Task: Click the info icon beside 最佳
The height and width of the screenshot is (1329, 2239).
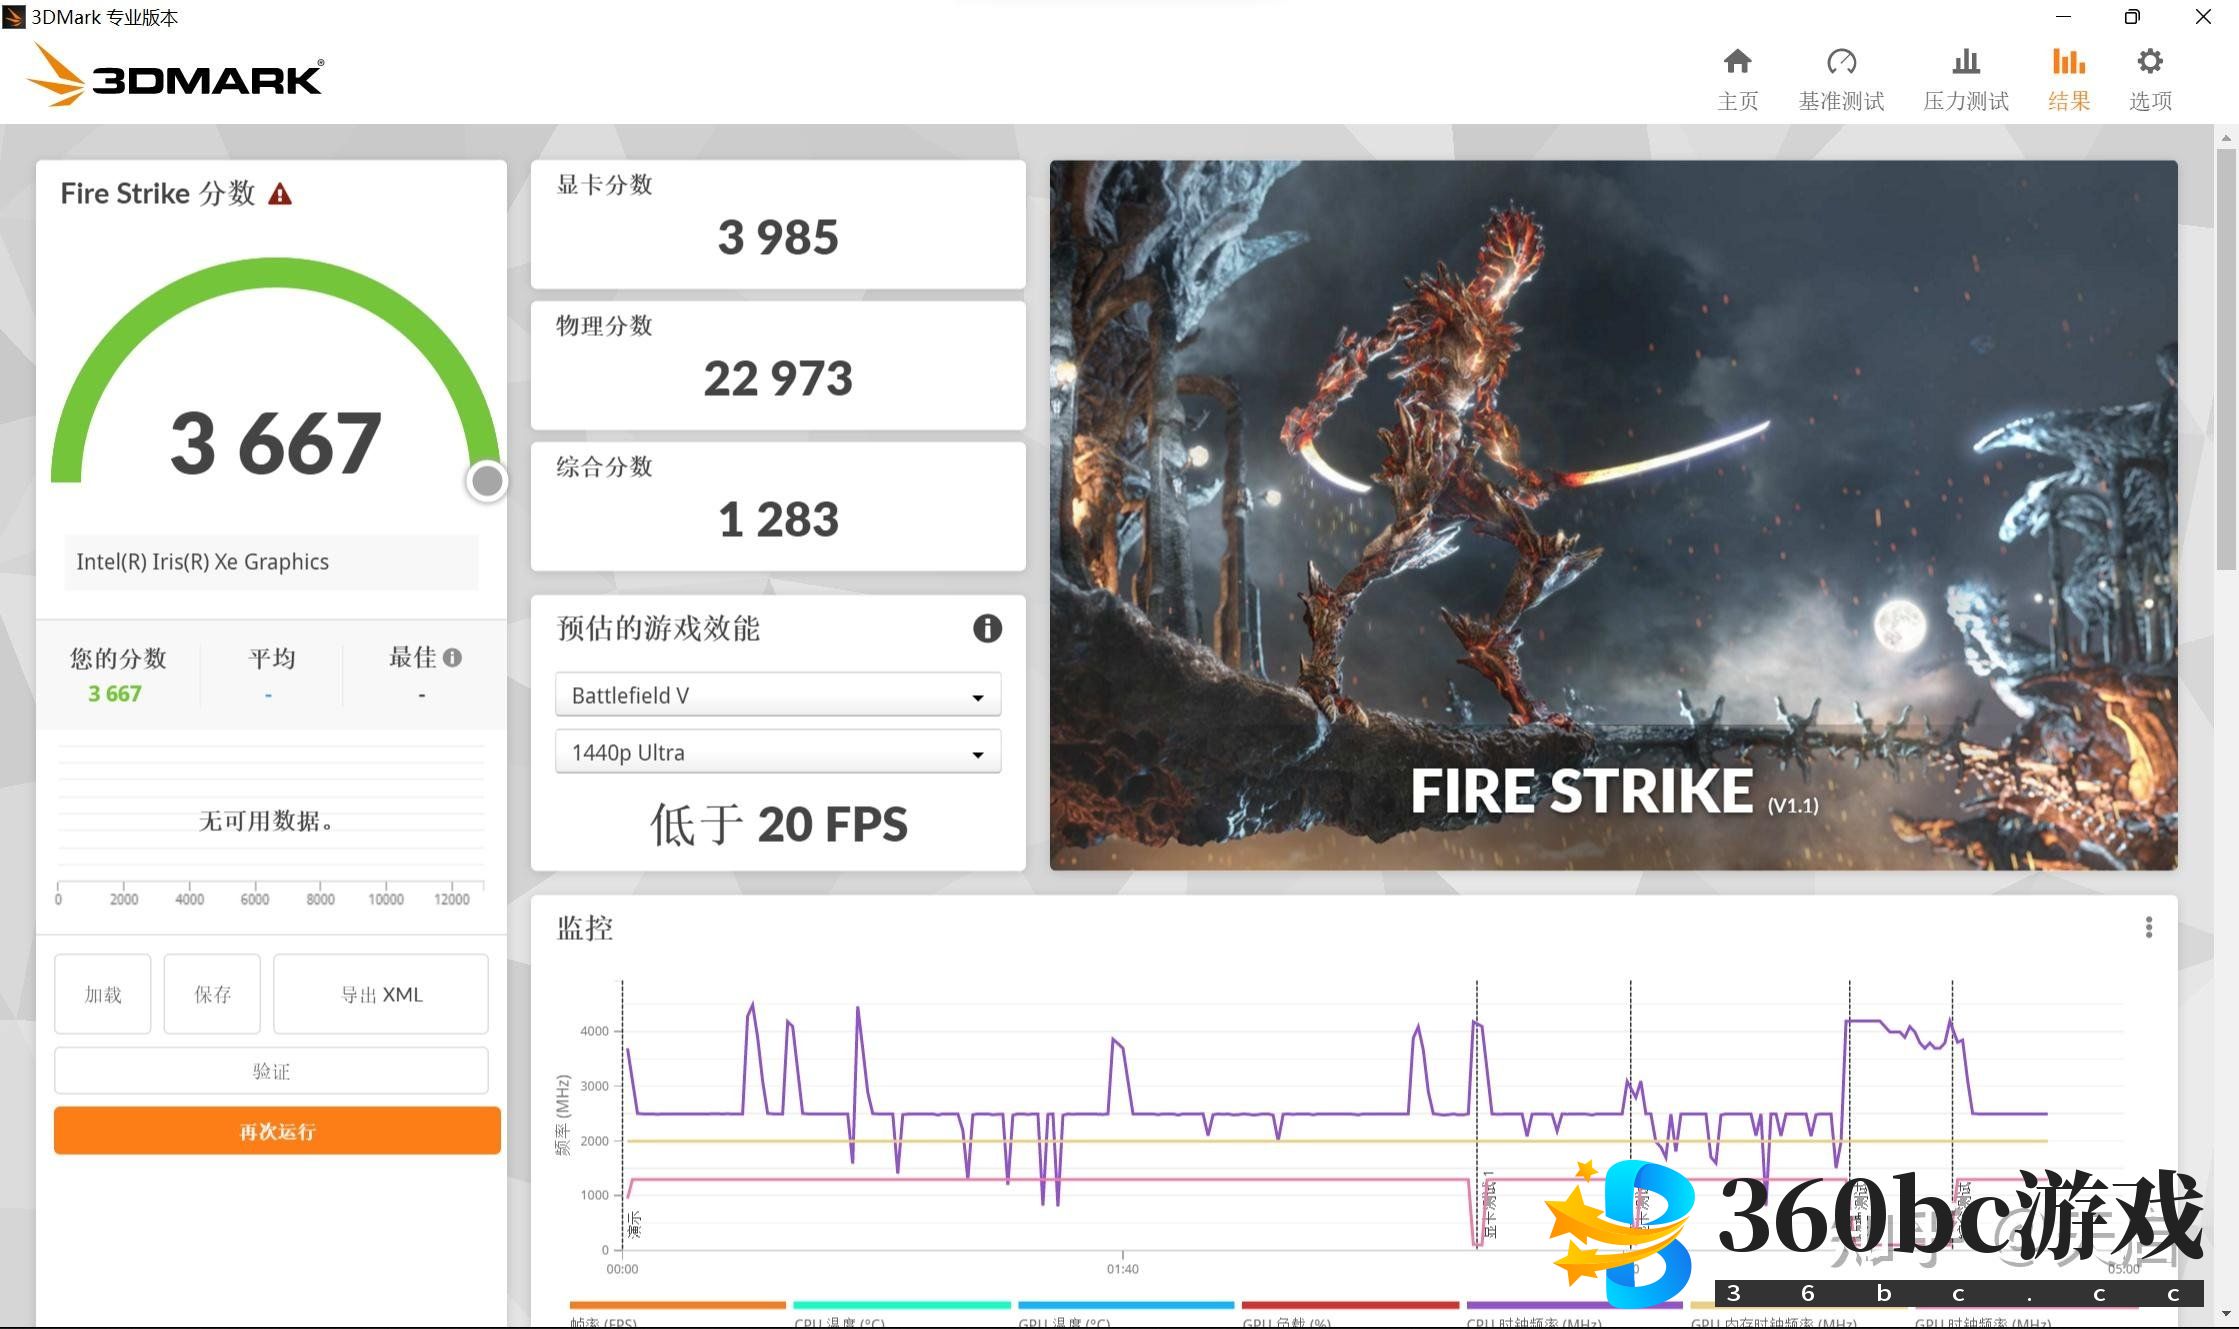Action: click(x=453, y=657)
